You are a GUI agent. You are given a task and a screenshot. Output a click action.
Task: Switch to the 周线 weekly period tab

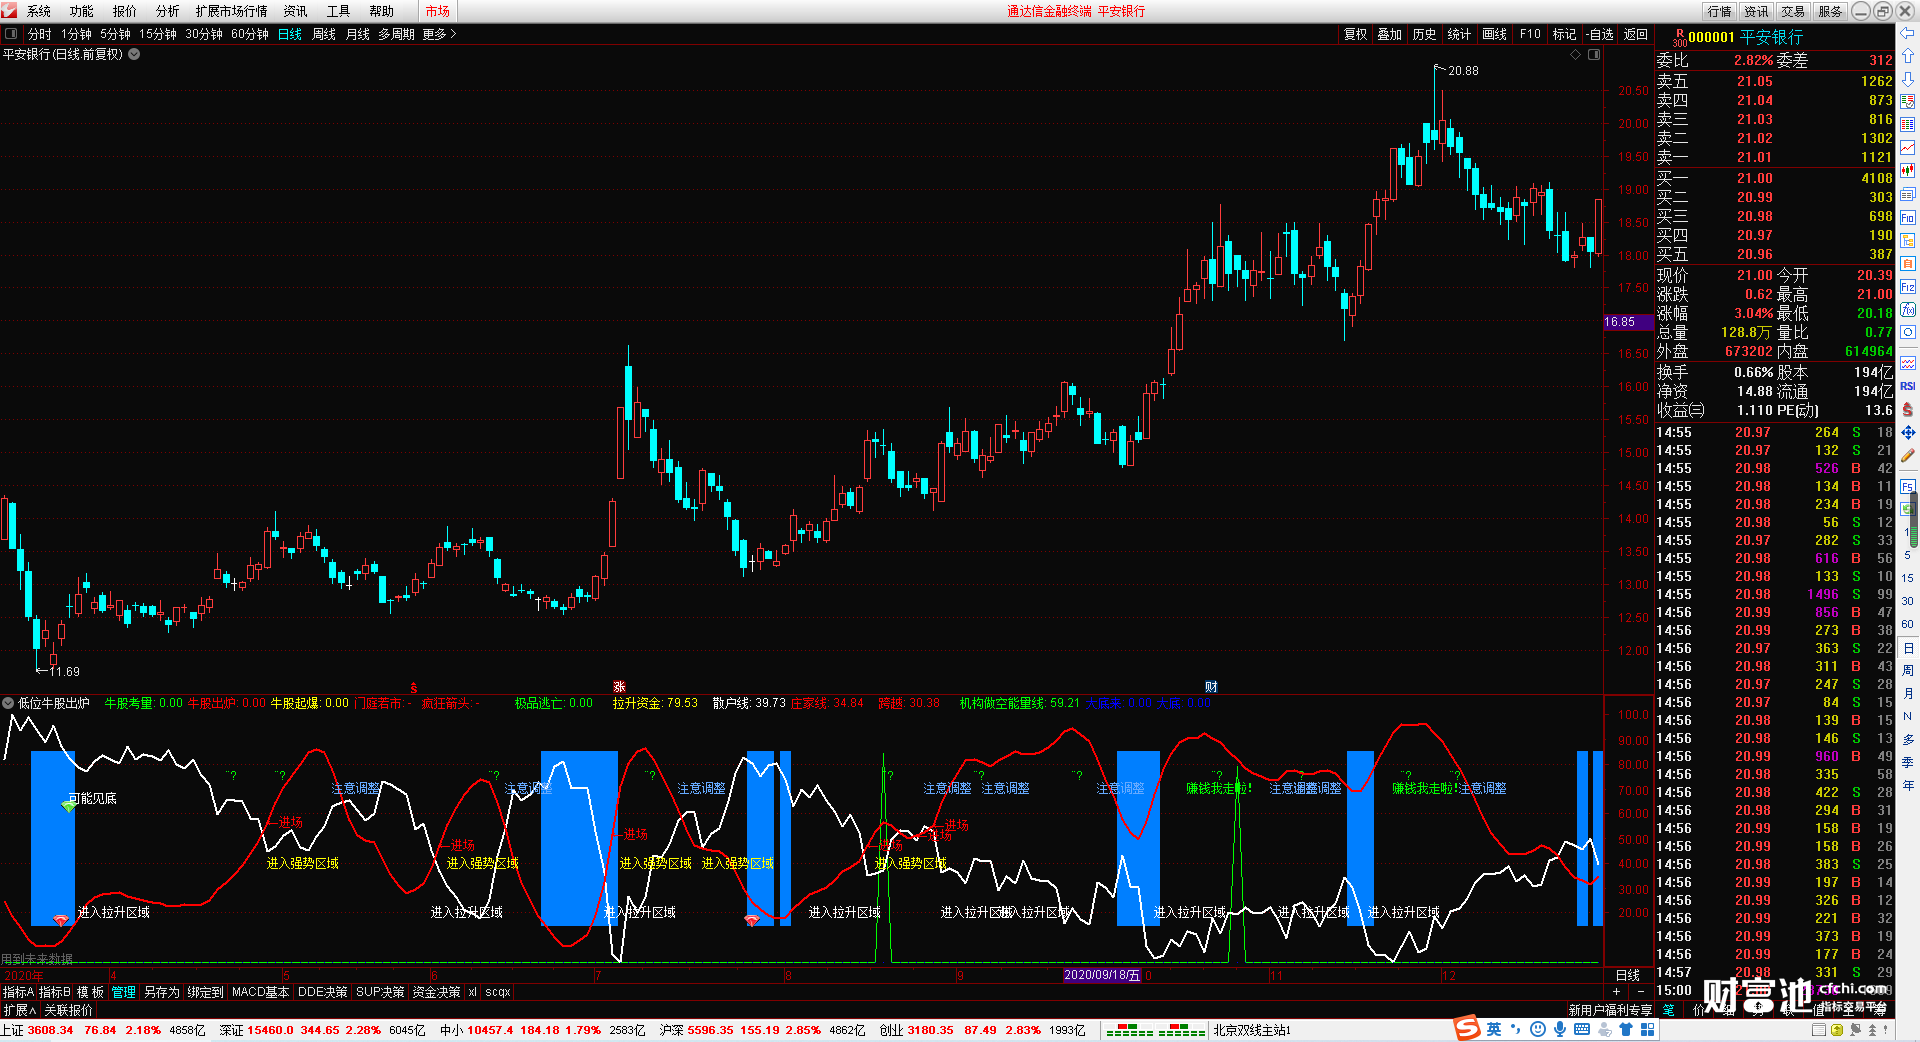coord(324,34)
